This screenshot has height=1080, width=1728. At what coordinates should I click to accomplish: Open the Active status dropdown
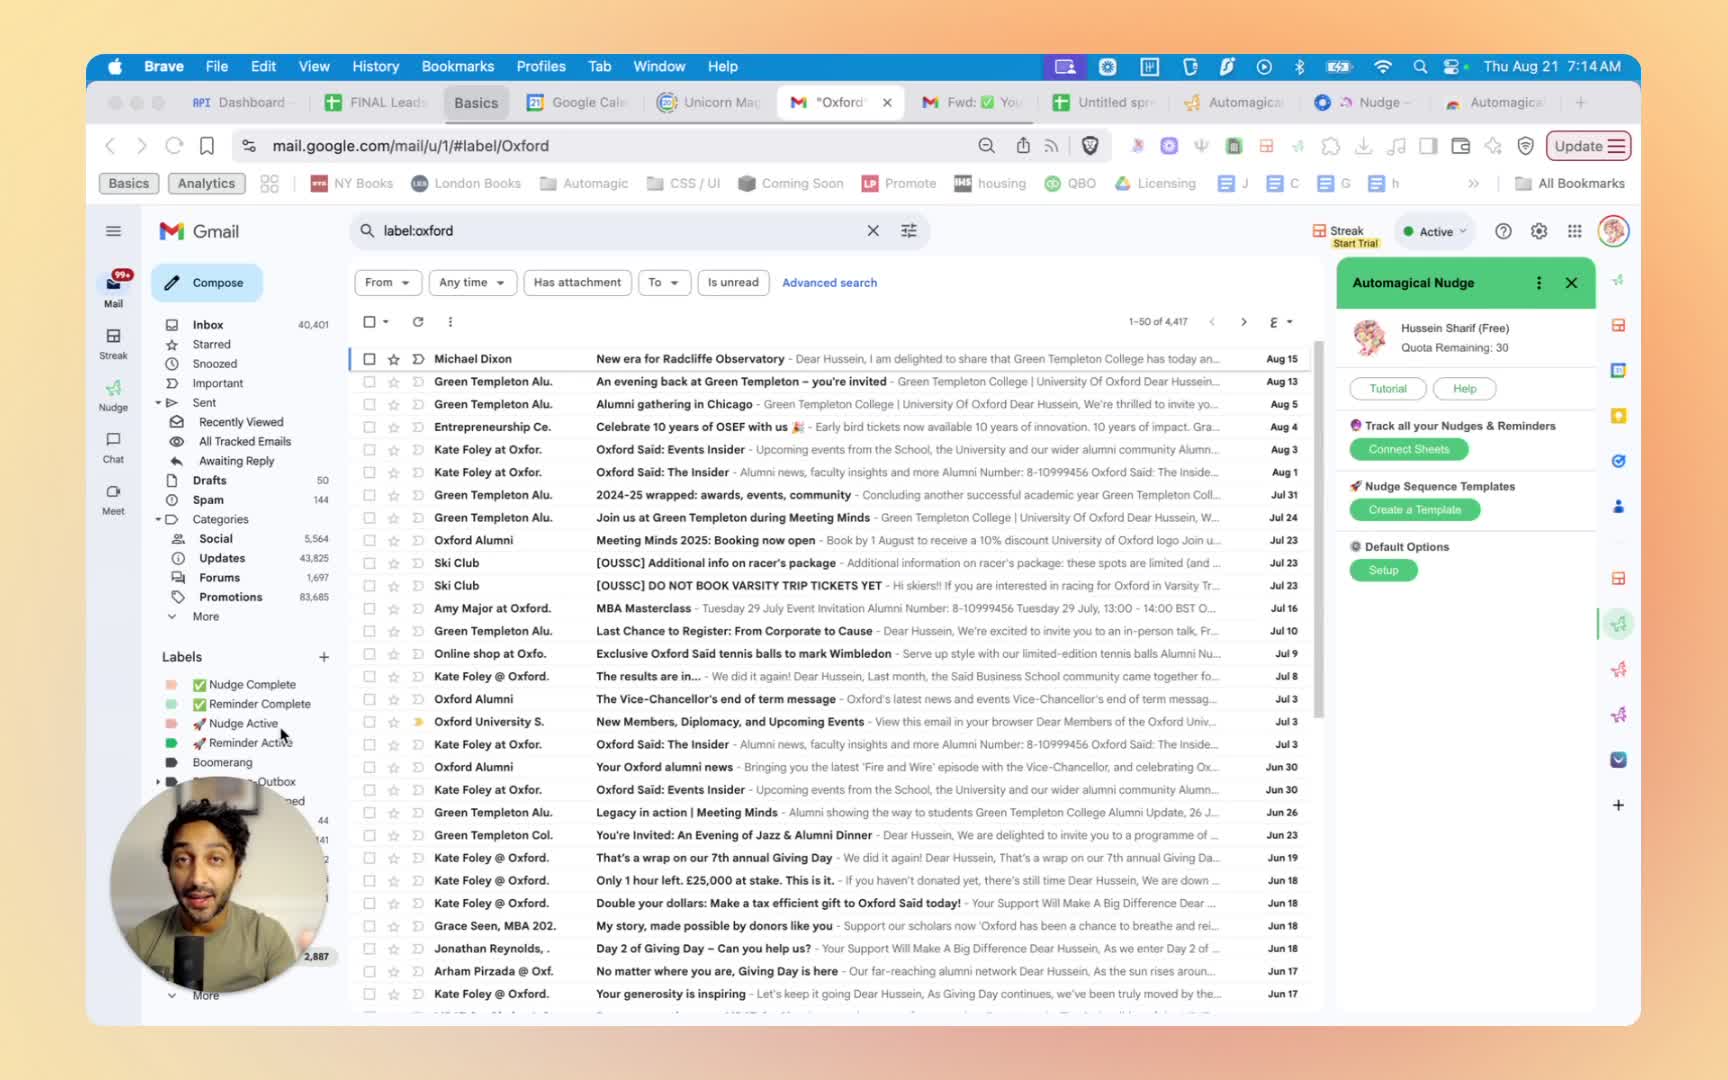pos(1435,231)
